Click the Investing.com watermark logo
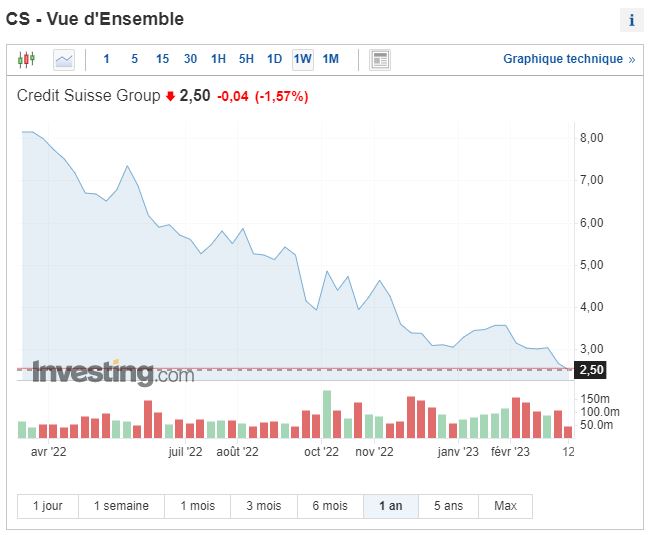This screenshot has width=650, height=535. point(113,373)
